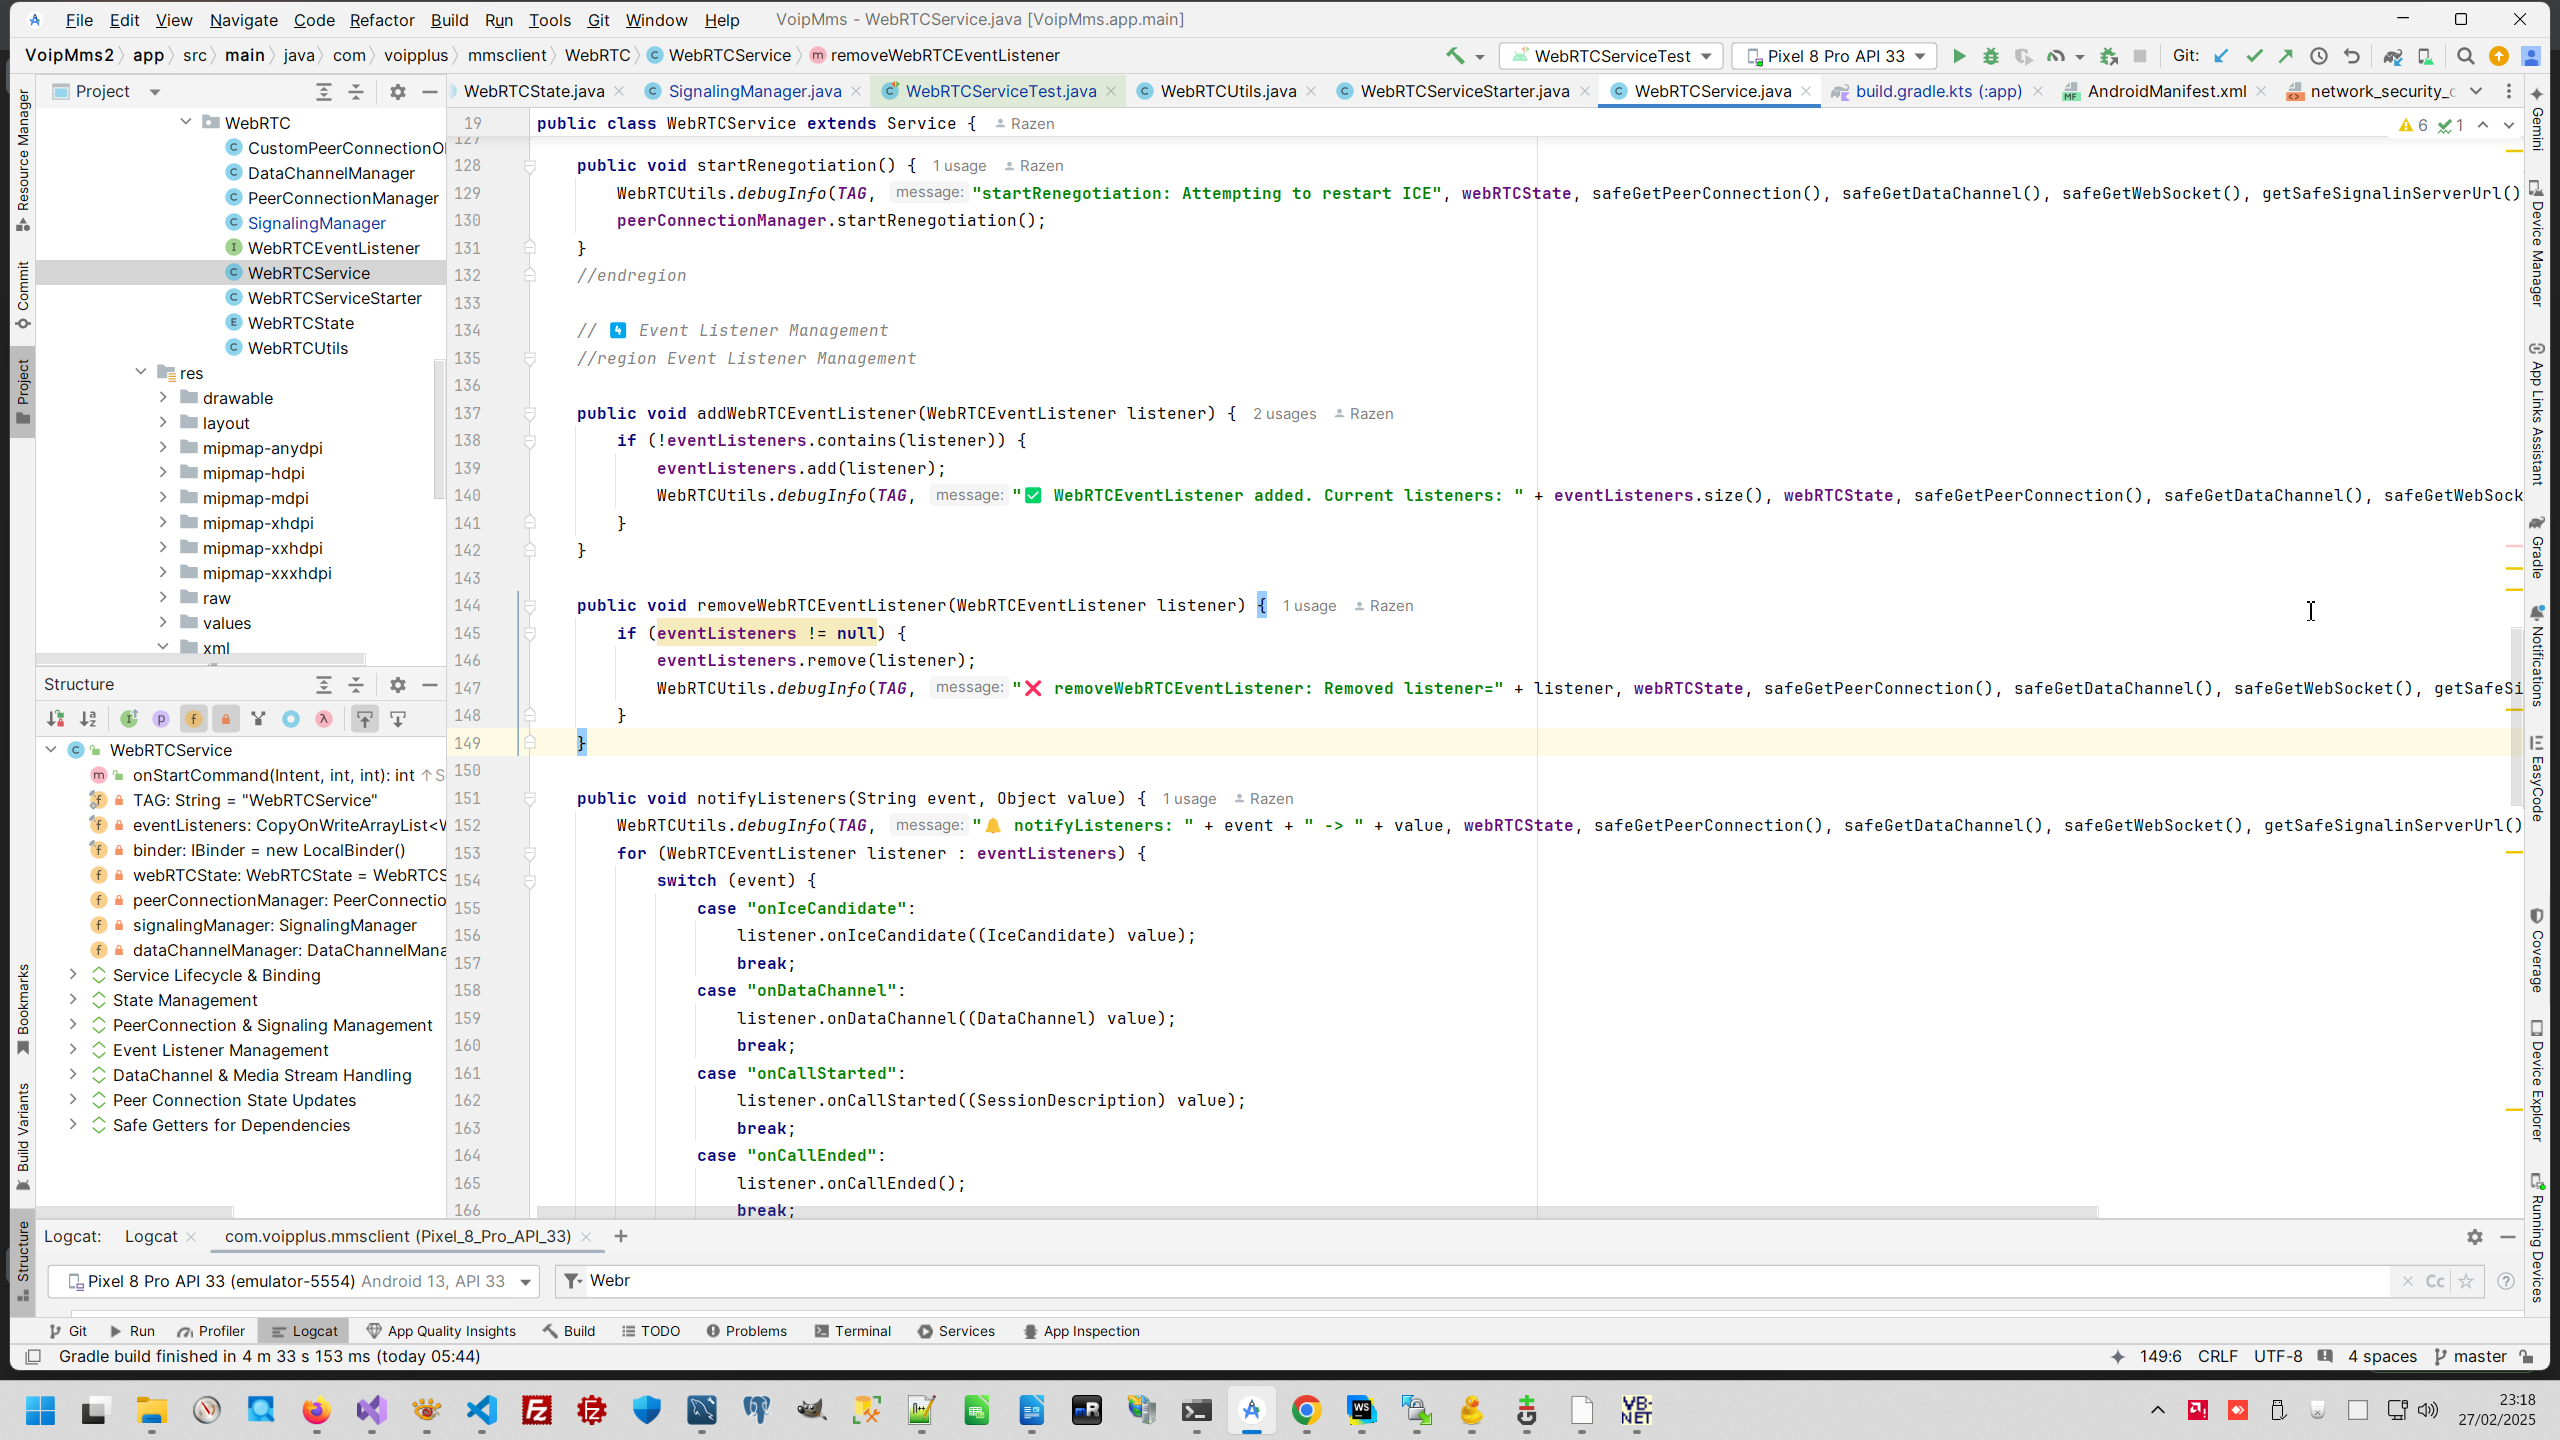Open Device Manager icon in the toolbar
This screenshot has height=1440, width=2560.
coord(2425,56)
